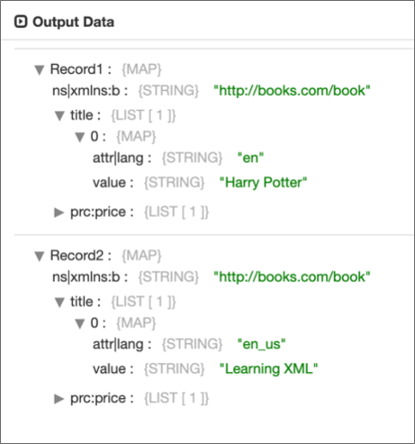The height and width of the screenshot is (444, 415).
Task: Select ns|xmlns:b field in Record2
Action: pos(90,277)
